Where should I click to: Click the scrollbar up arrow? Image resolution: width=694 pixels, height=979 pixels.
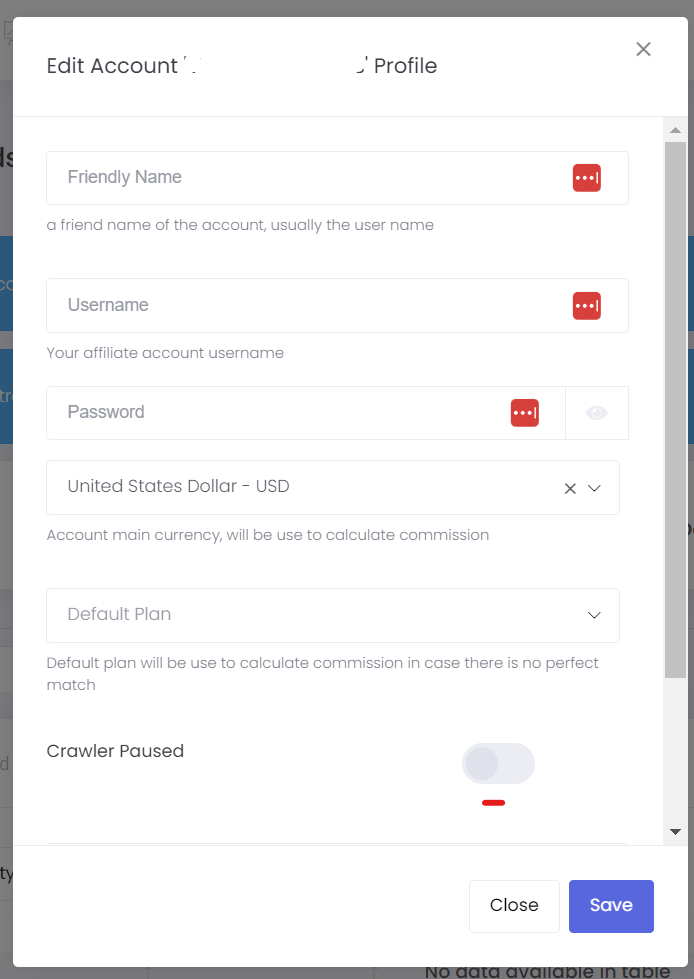tap(675, 130)
